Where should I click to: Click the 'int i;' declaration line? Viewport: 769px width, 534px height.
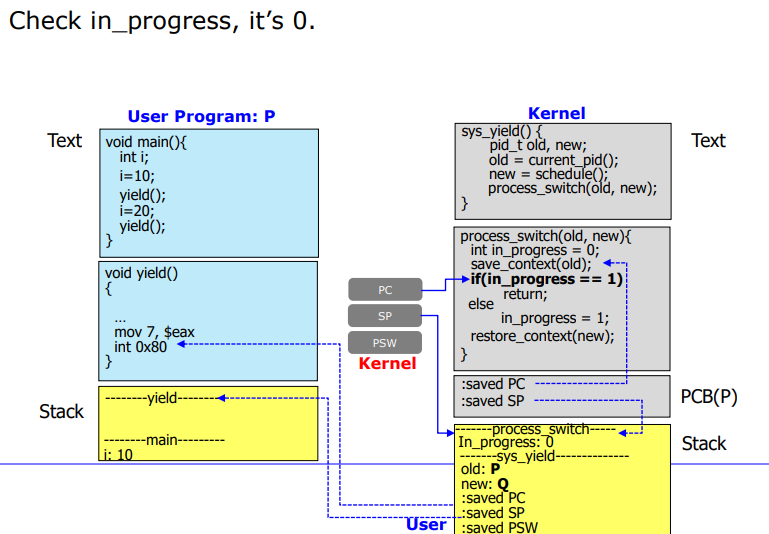[134, 157]
